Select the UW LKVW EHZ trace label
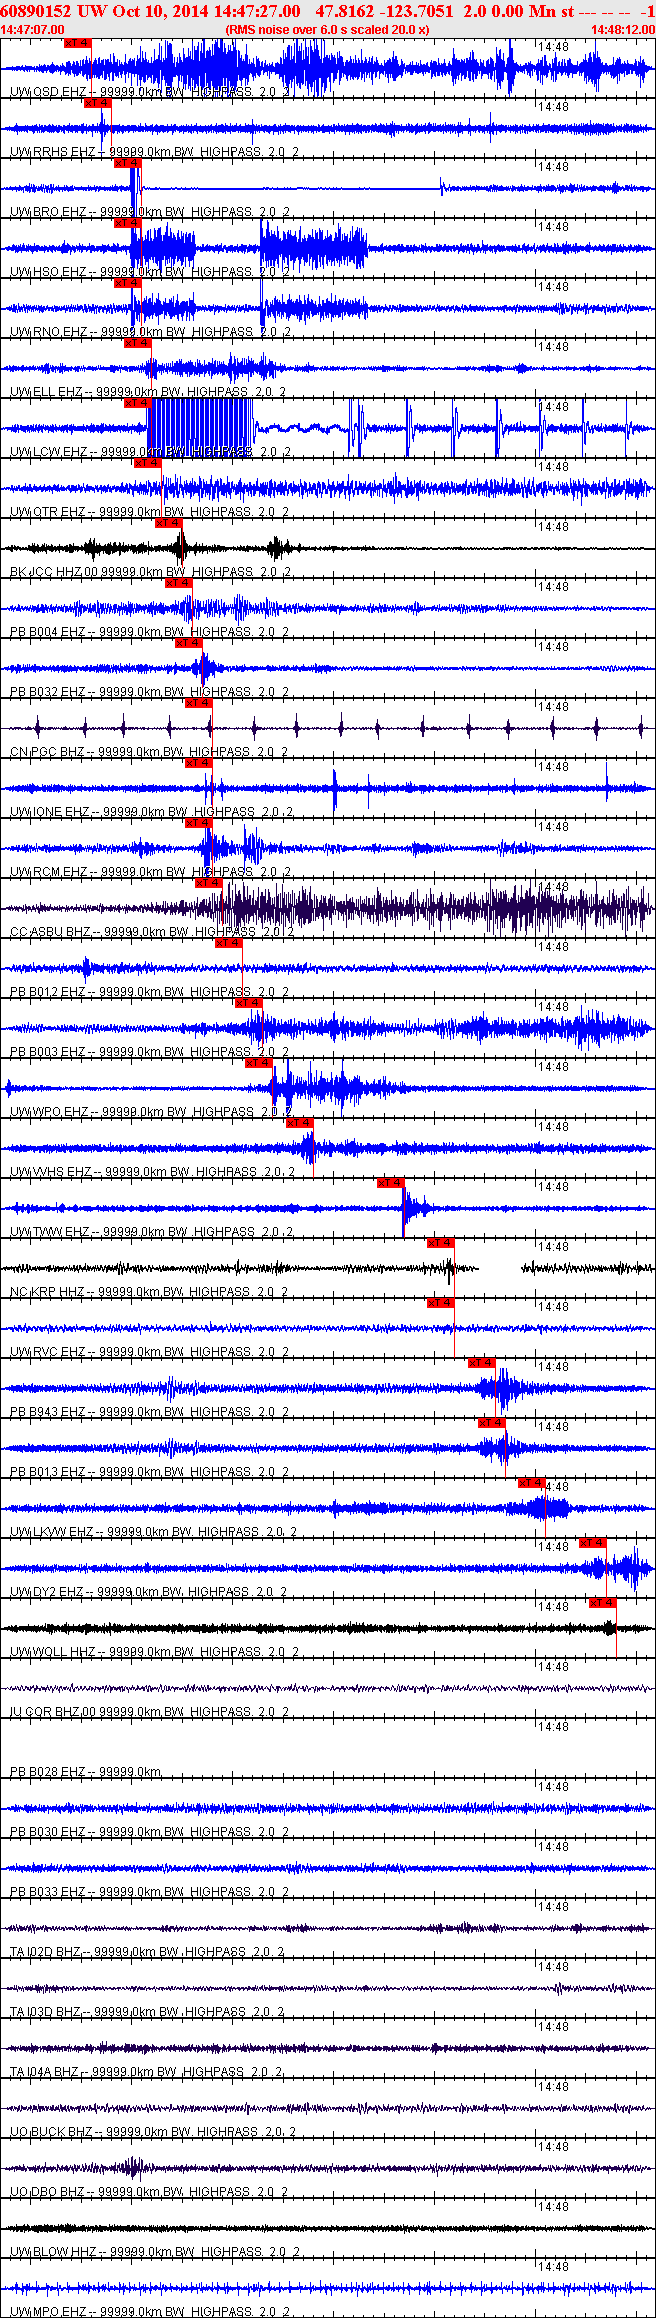This screenshot has width=656, height=2318. [x=154, y=1532]
